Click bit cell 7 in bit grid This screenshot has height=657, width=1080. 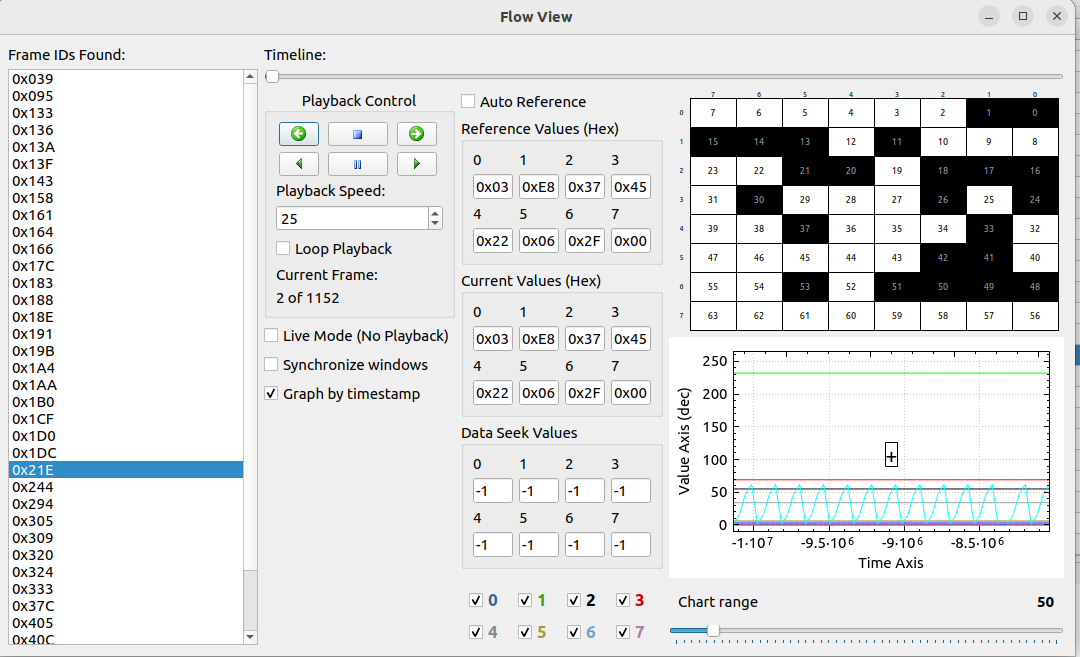pyautogui.click(x=713, y=113)
